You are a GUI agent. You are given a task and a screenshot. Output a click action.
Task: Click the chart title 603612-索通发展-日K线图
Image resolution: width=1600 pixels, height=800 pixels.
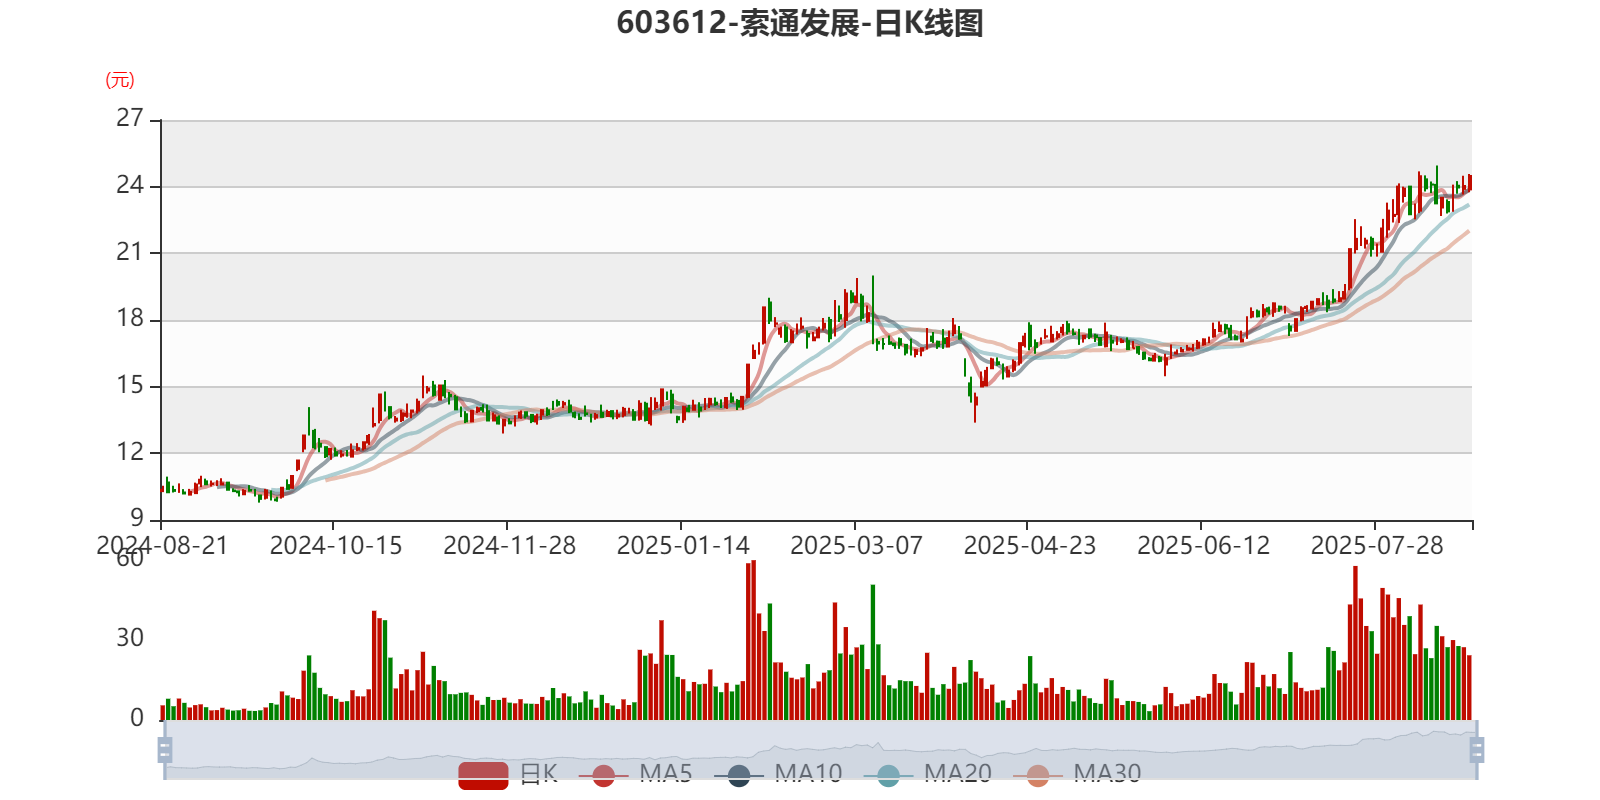pos(800,23)
